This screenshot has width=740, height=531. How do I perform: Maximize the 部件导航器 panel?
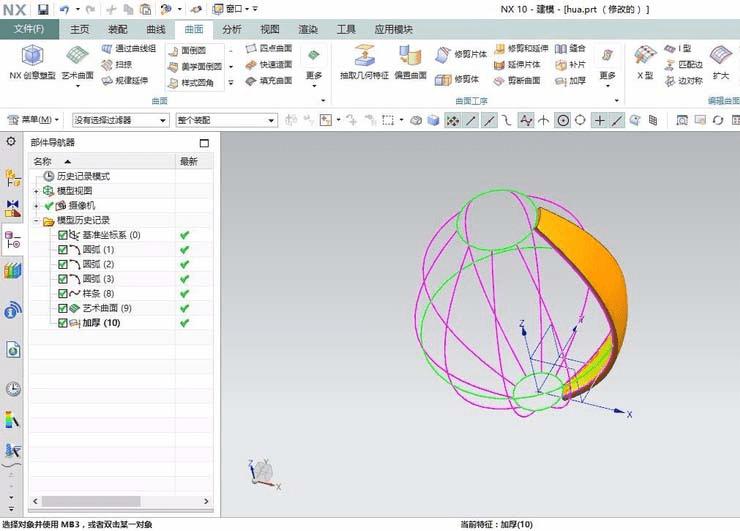click(x=204, y=143)
